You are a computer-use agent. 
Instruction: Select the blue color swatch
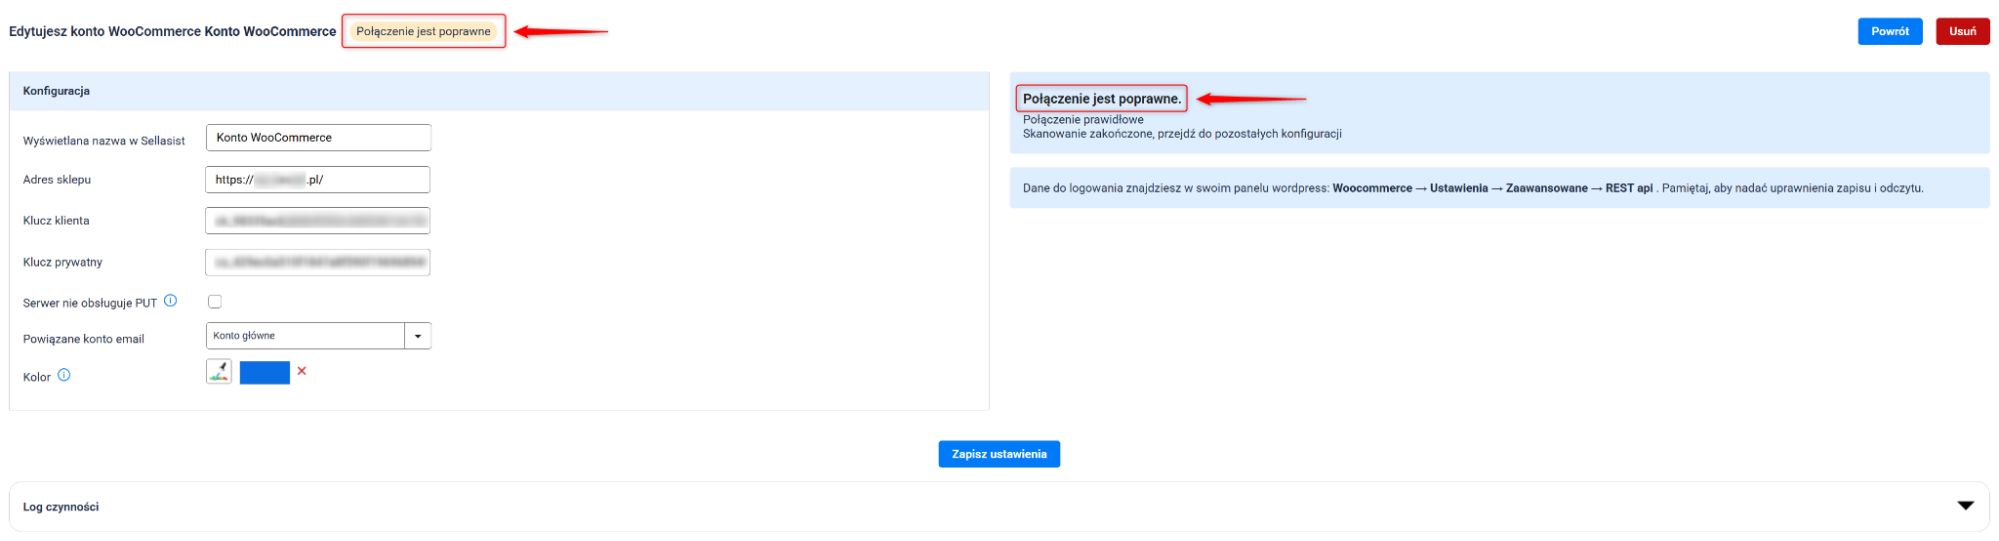click(x=265, y=373)
